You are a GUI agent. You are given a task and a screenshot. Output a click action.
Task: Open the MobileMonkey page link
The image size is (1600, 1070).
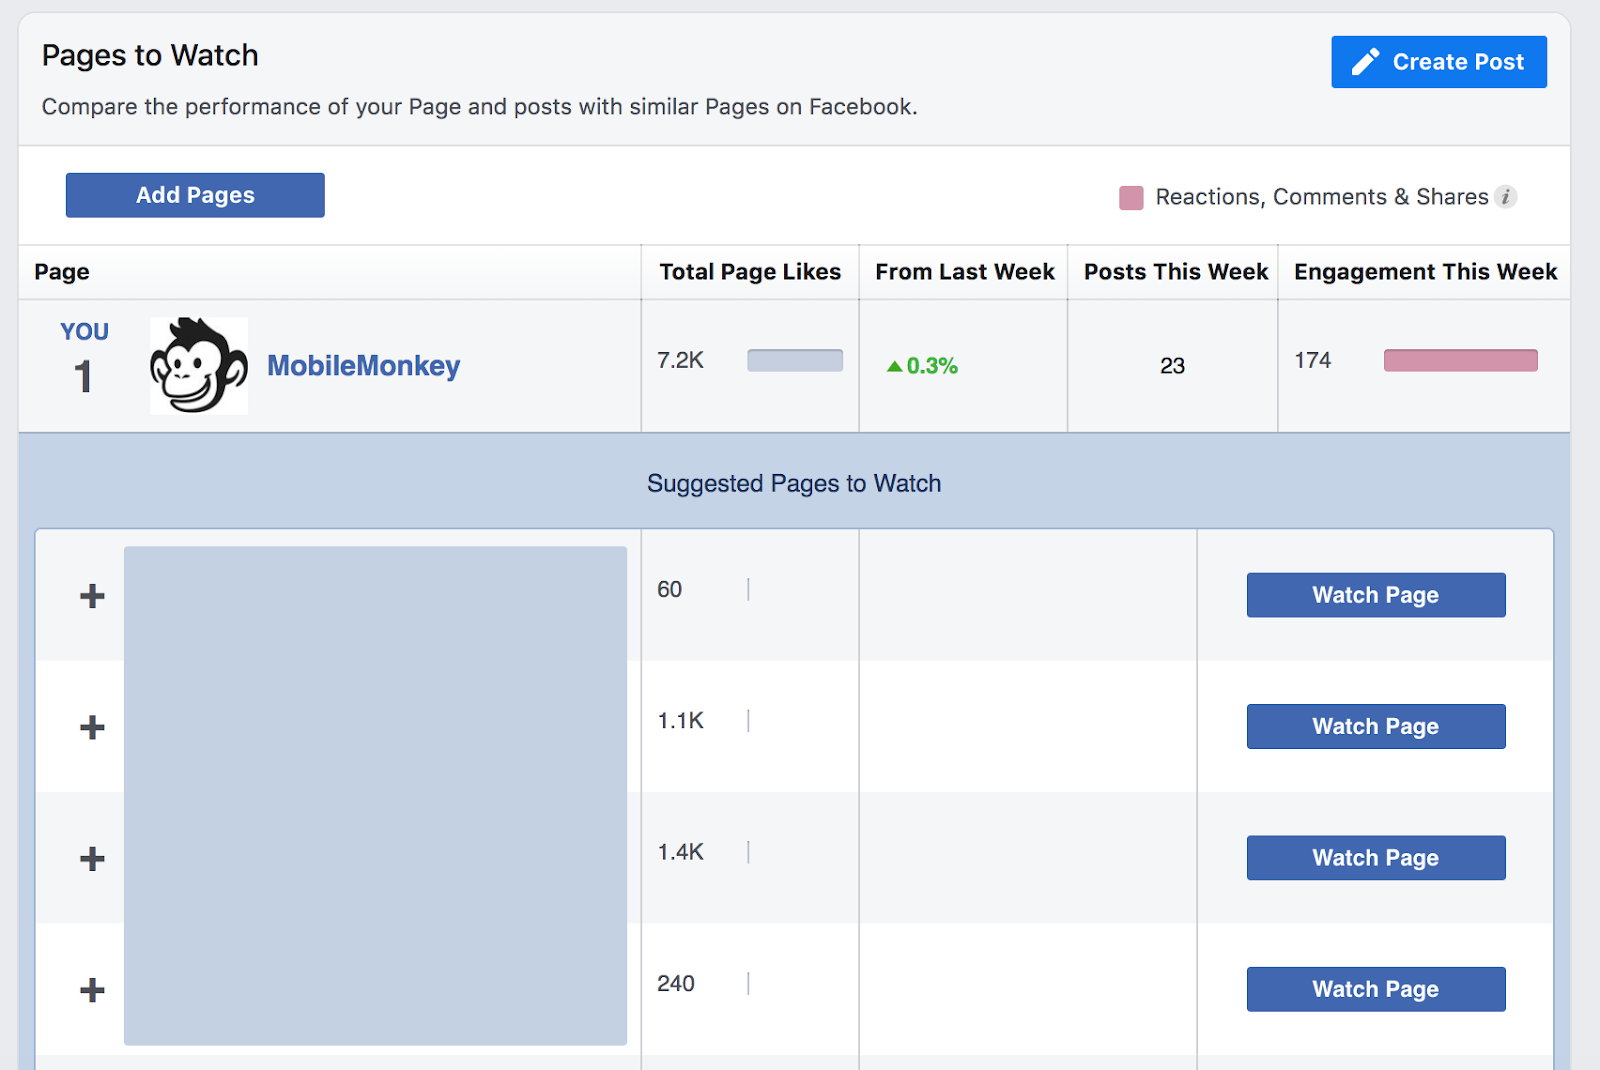click(364, 366)
